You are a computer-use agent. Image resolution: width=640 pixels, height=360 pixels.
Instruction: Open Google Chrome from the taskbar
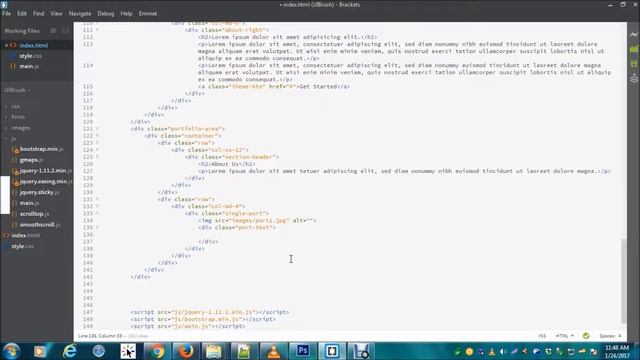pyautogui.click(x=157, y=351)
